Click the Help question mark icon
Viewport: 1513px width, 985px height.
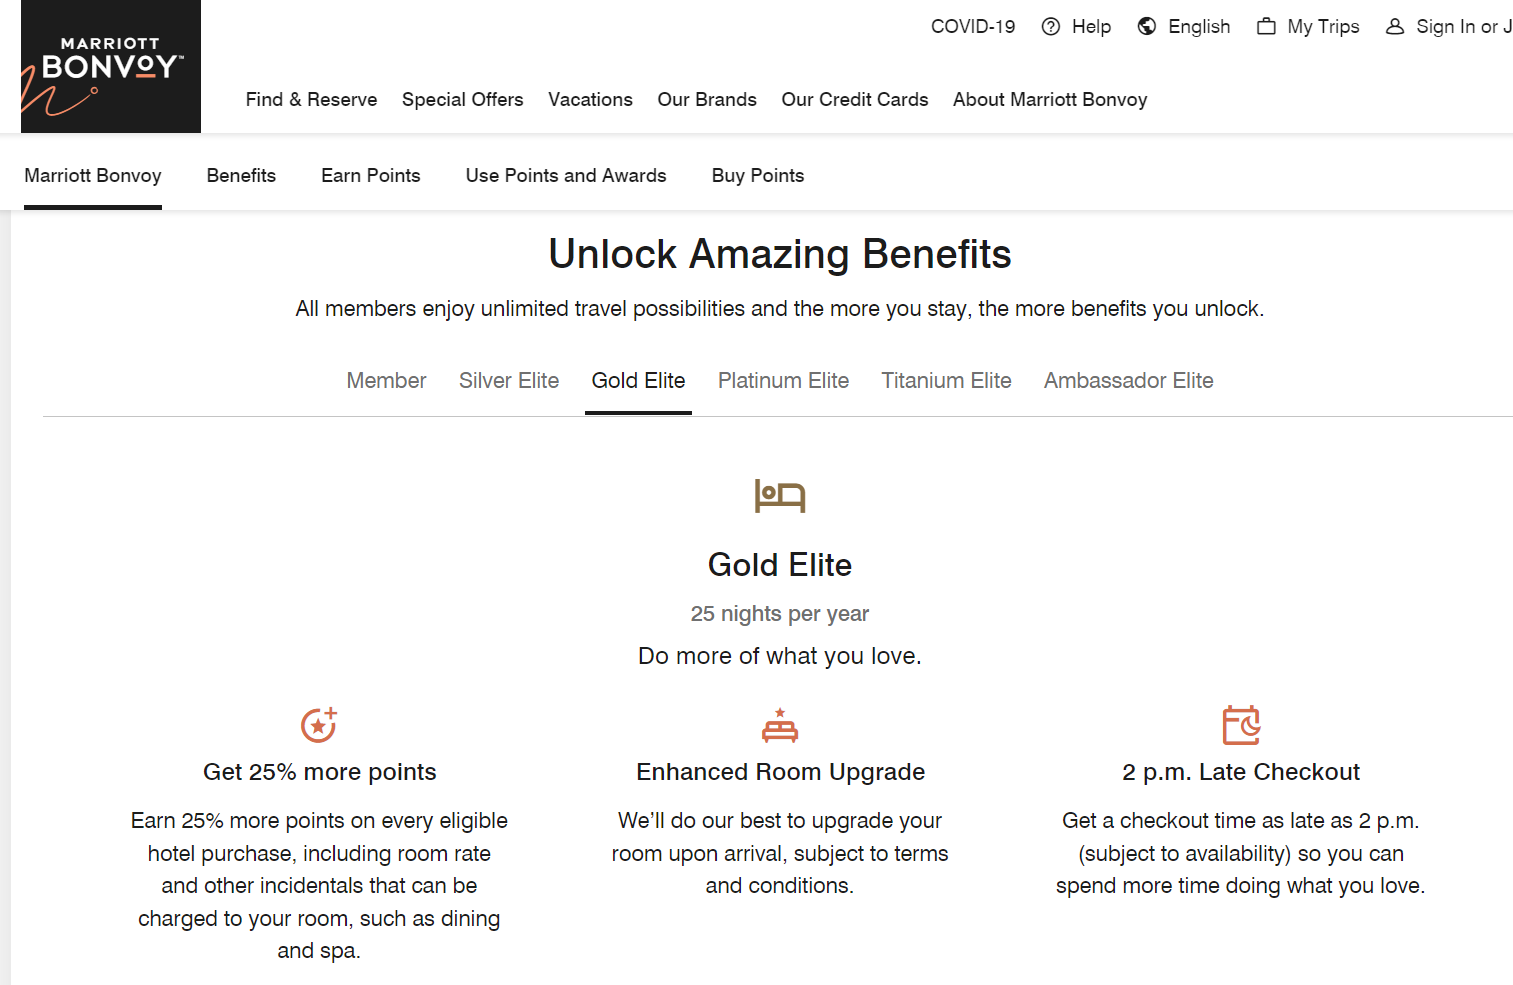click(1050, 27)
